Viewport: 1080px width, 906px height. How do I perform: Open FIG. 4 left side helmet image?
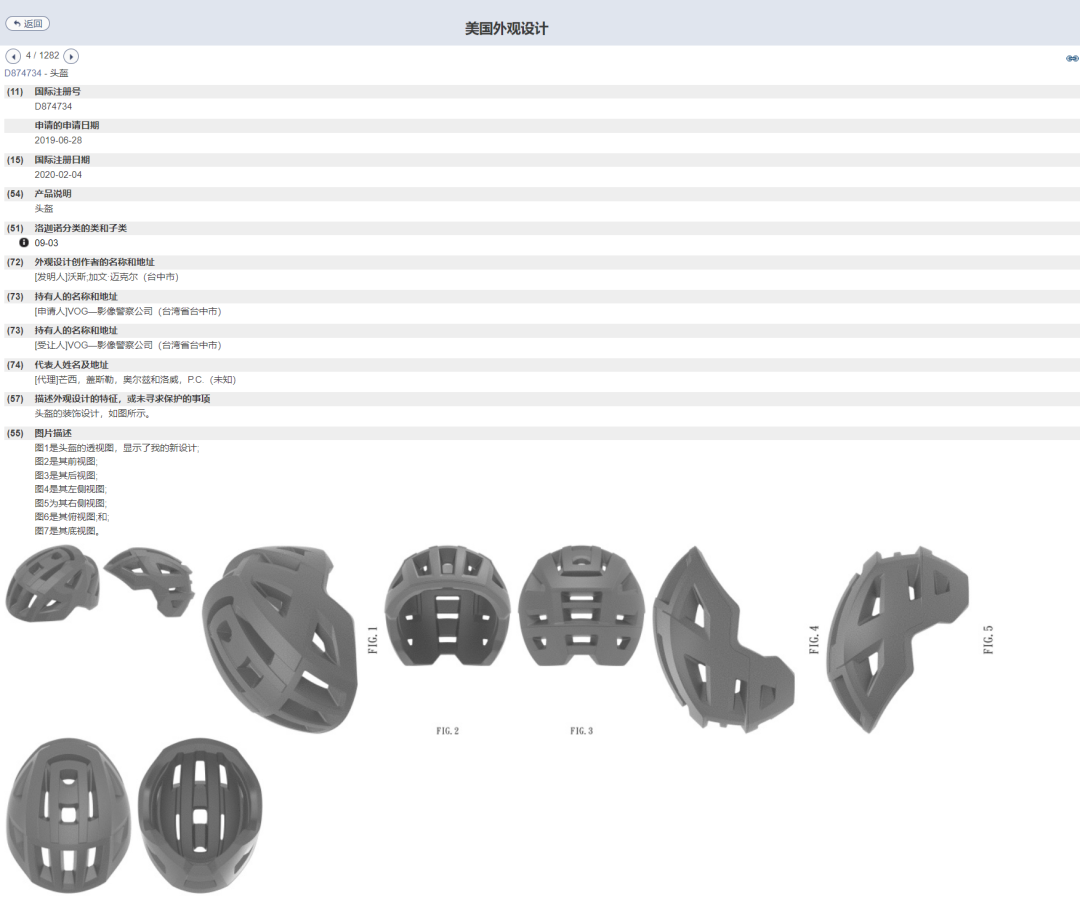(x=724, y=639)
